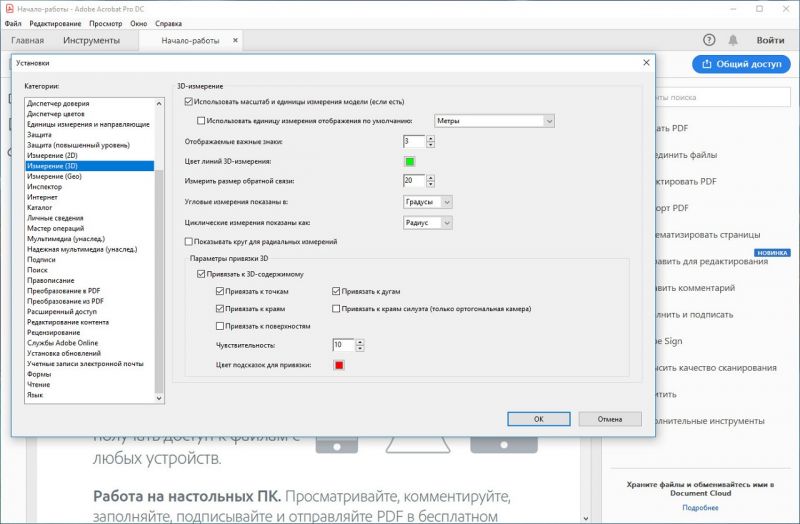Disable Использовать масштаб и единицы измерения модели
800x524 pixels.
[189, 102]
